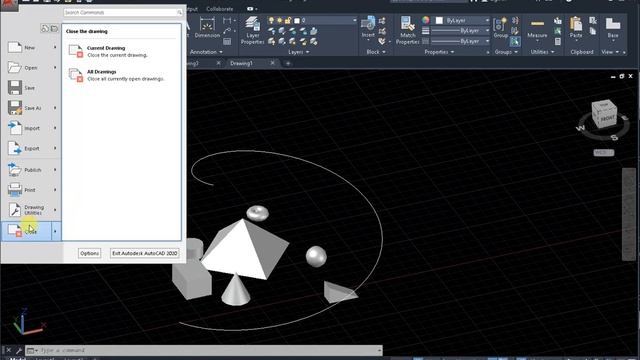Toggle layer freeze sun icon

(x=280, y=20)
